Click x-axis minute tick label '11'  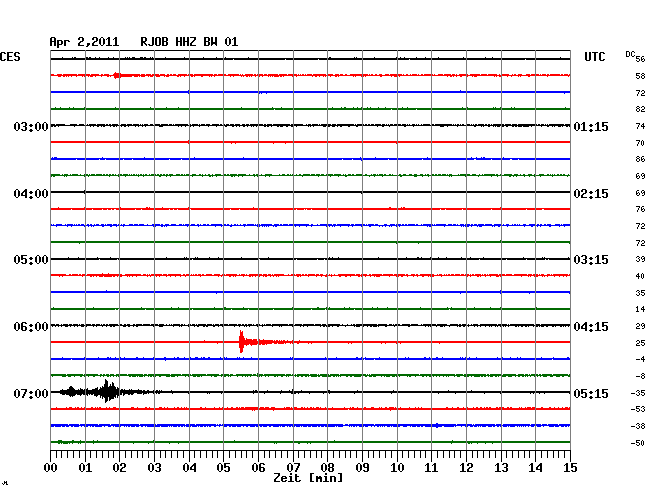point(431,467)
